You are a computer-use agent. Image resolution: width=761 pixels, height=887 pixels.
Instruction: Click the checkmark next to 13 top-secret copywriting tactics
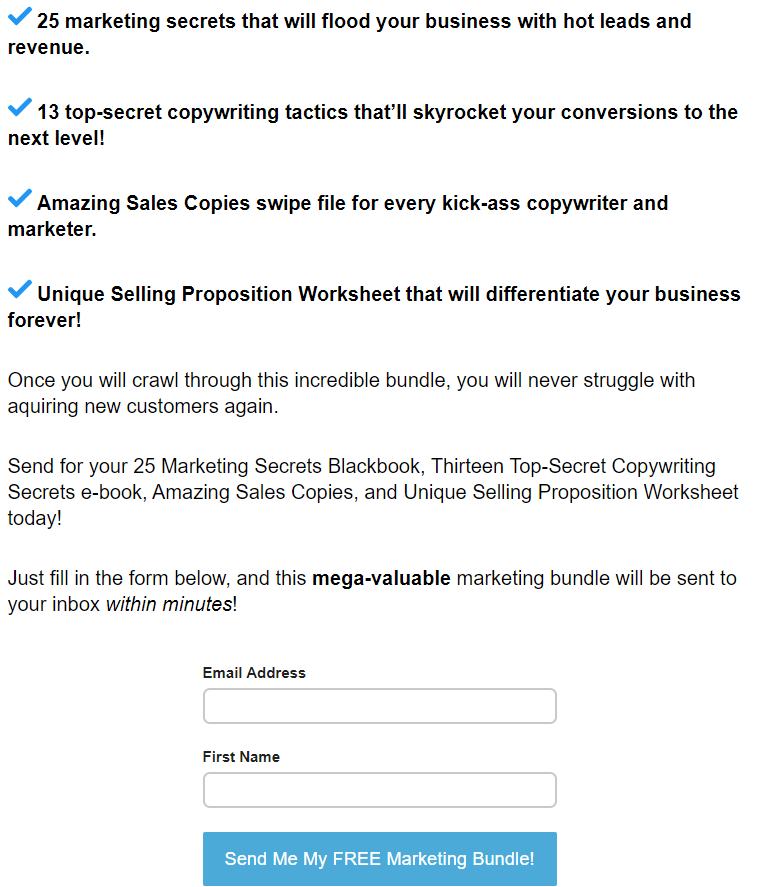(x=19, y=108)
